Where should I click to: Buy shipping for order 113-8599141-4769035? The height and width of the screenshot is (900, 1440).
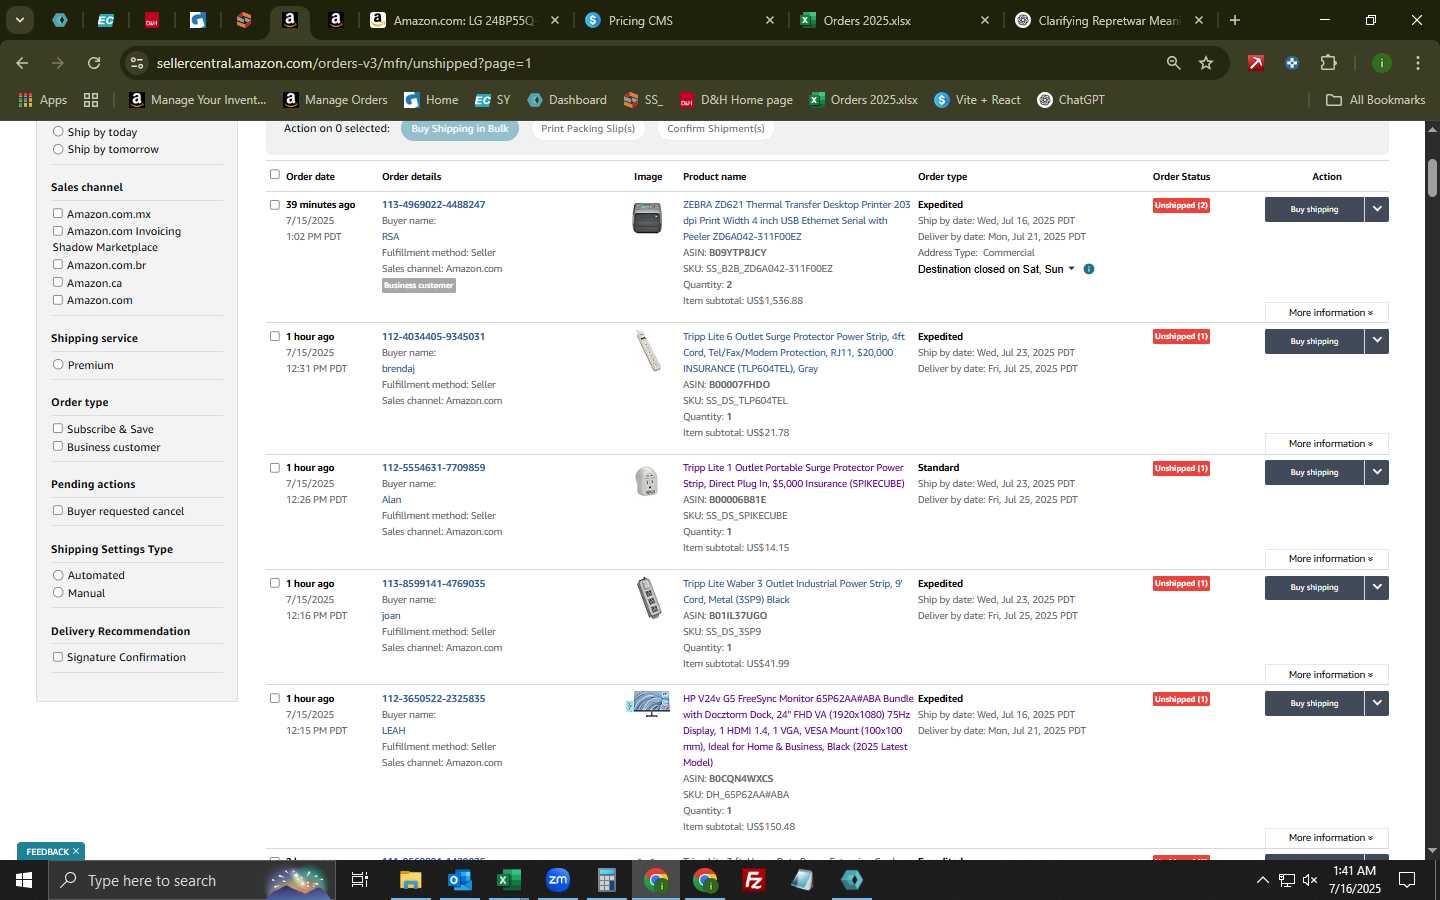coord(1314,587)
